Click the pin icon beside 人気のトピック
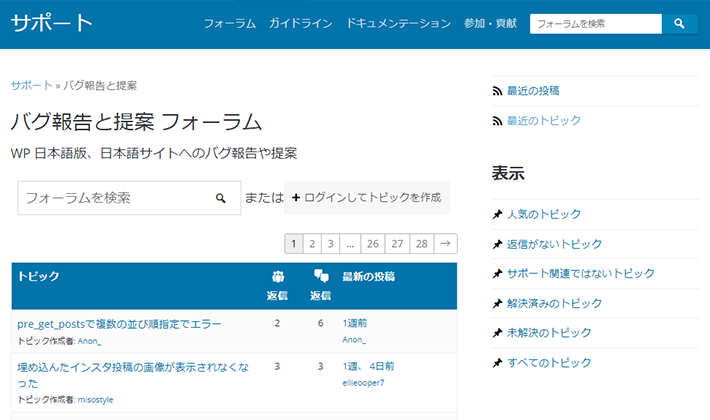The image size is (710, 420). pyautogui.click(x=497, y=214)
